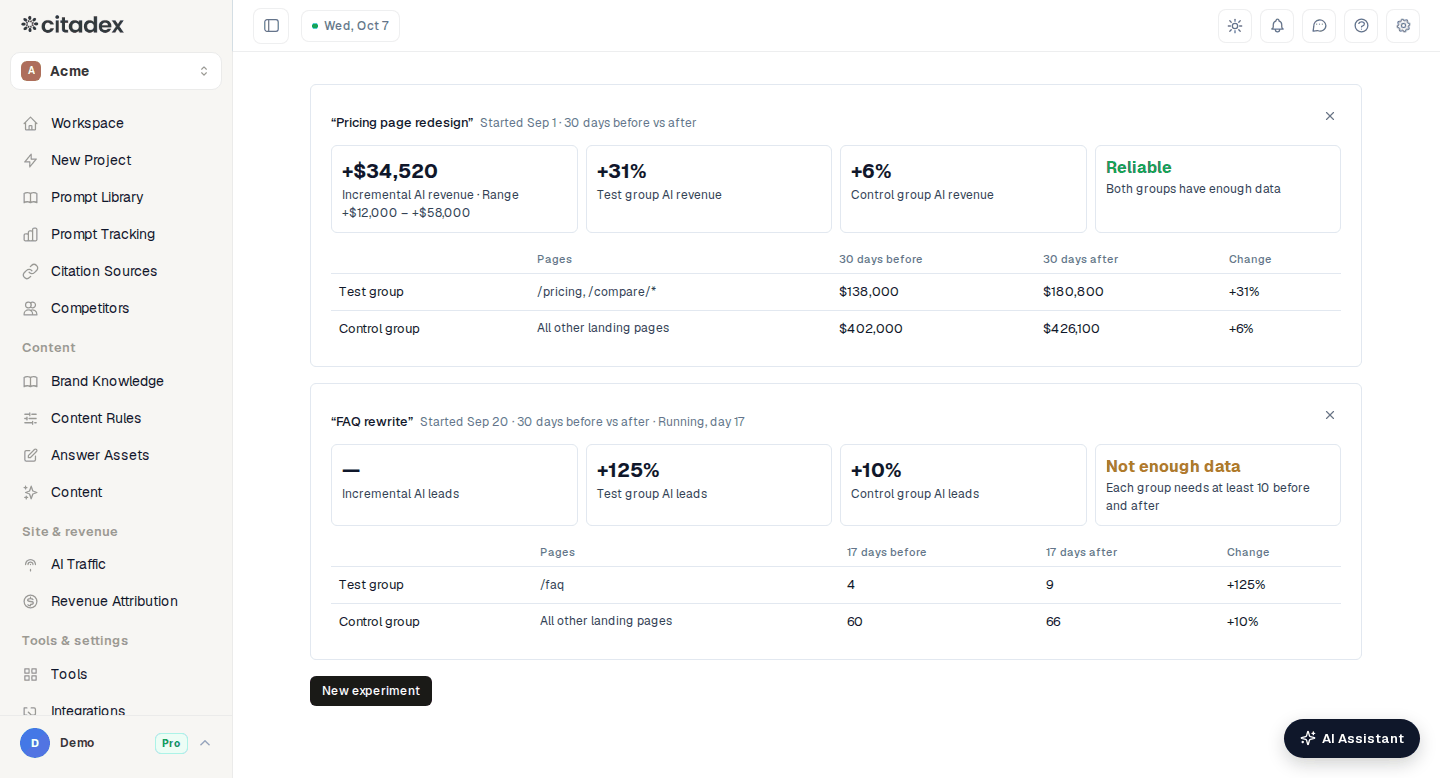Click the Content sparkle icon
Viewport: 1440px width, 778px height.
pyautogui.click(x=31, y=492)
